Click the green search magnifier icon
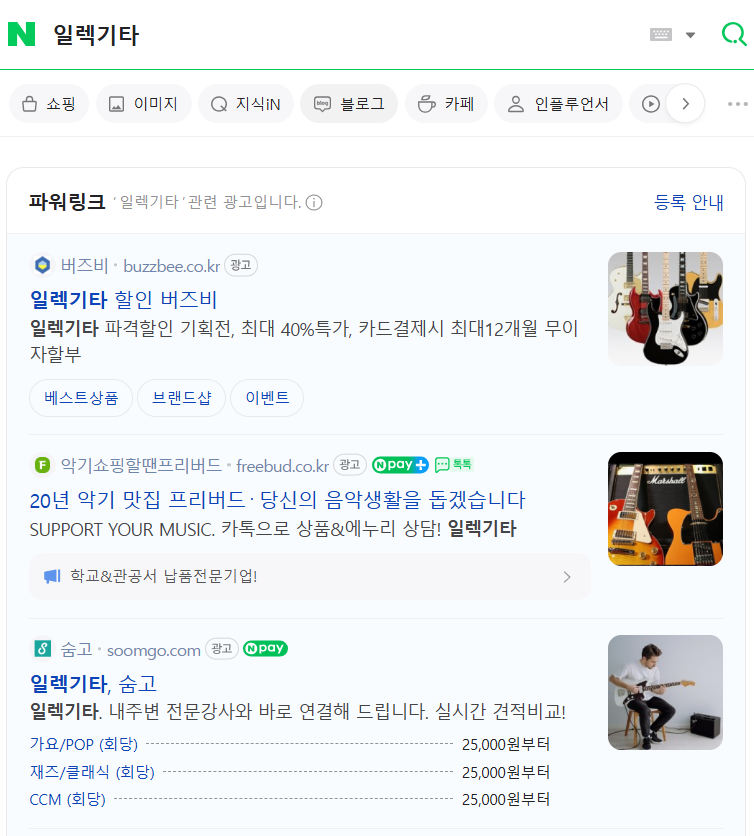This screenshot has height=836, width=754. (x=734, y=34)
